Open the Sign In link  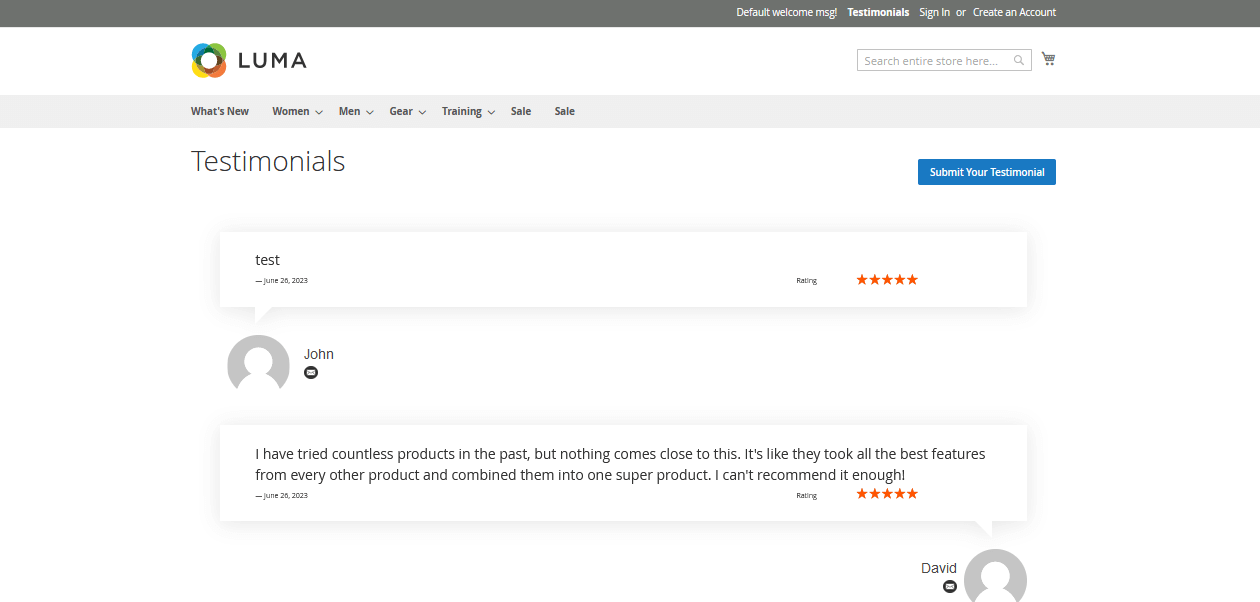(934, 13)
